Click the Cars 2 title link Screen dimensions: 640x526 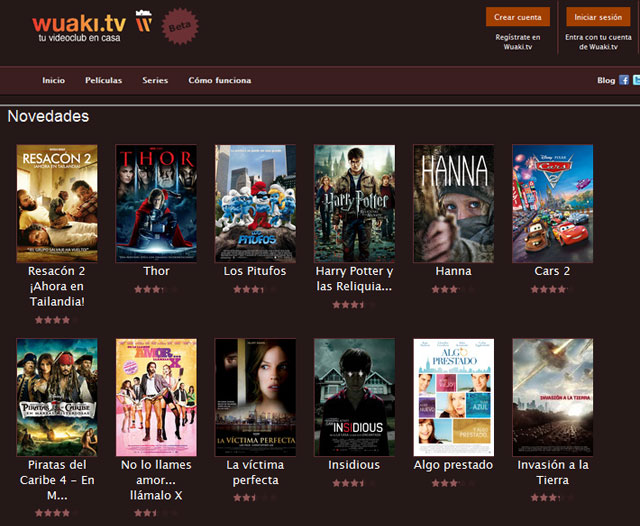point(552,271)
